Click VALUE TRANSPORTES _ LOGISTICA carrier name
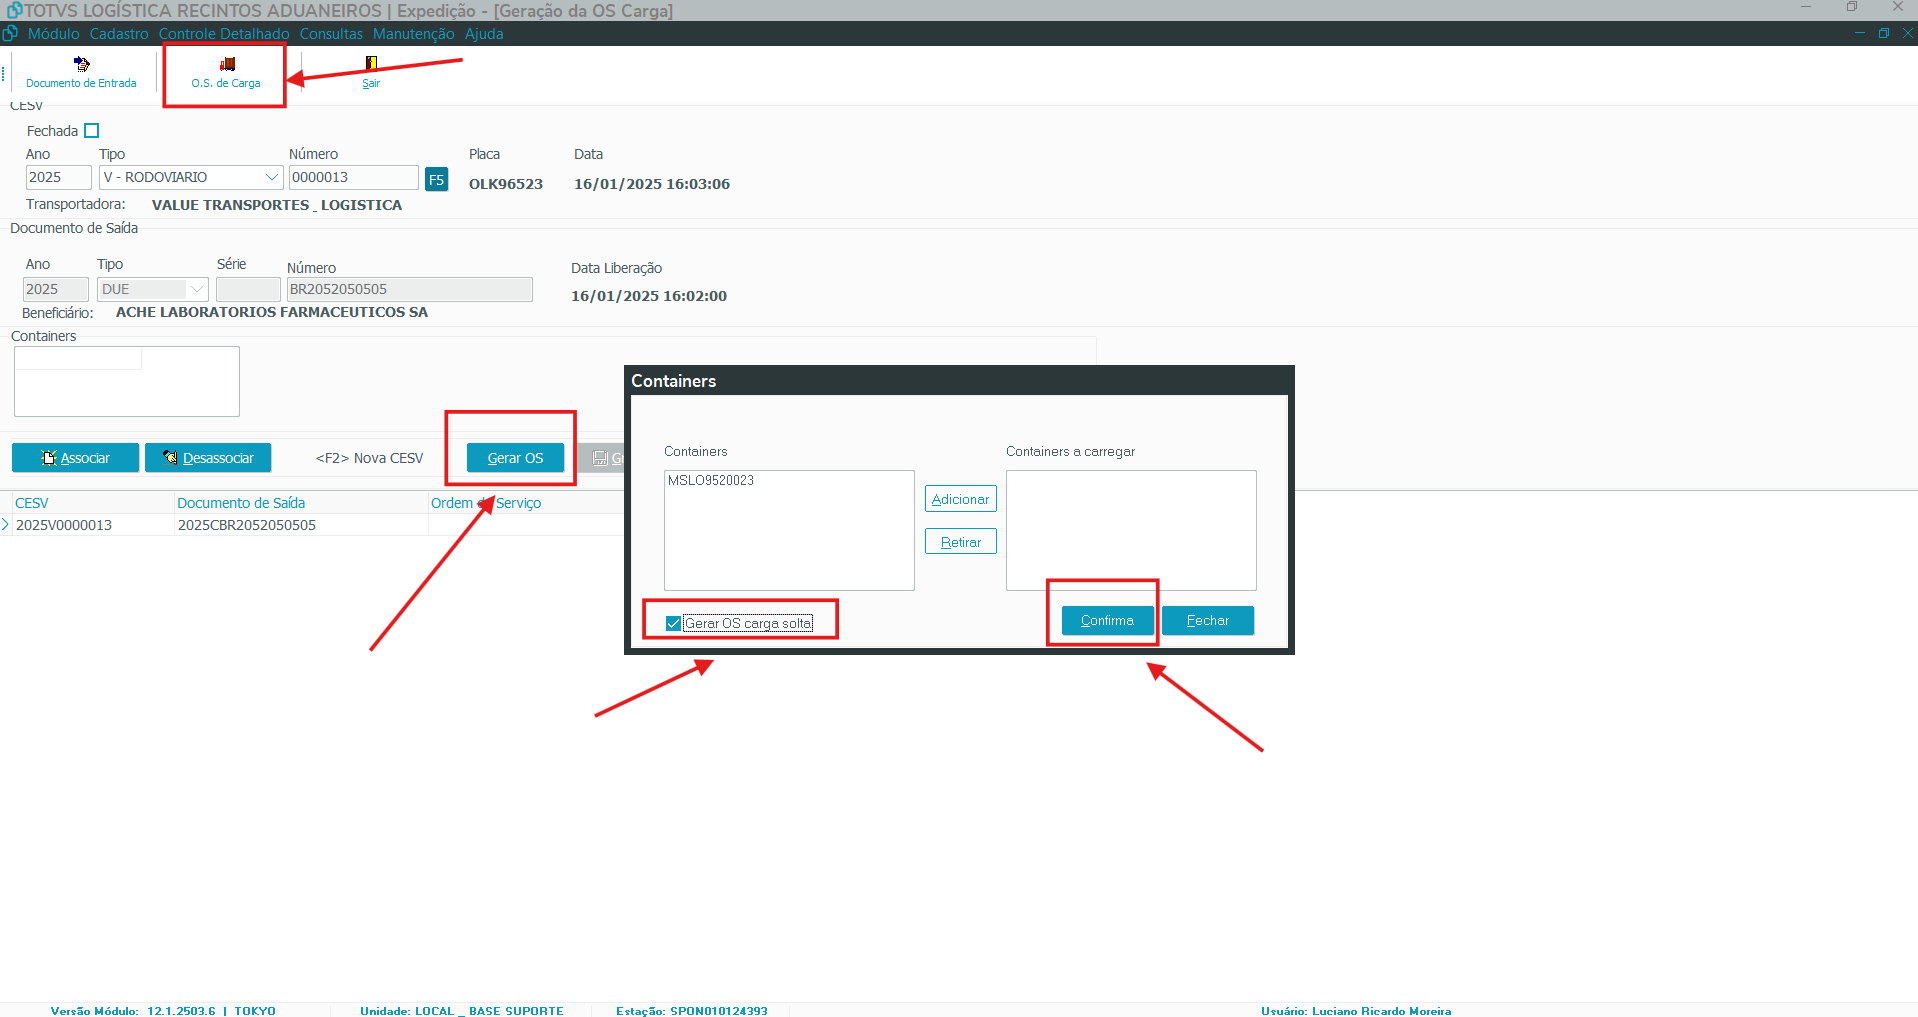The height and width of the screenshot is (1017, 1918). click(x=277, y=205)
